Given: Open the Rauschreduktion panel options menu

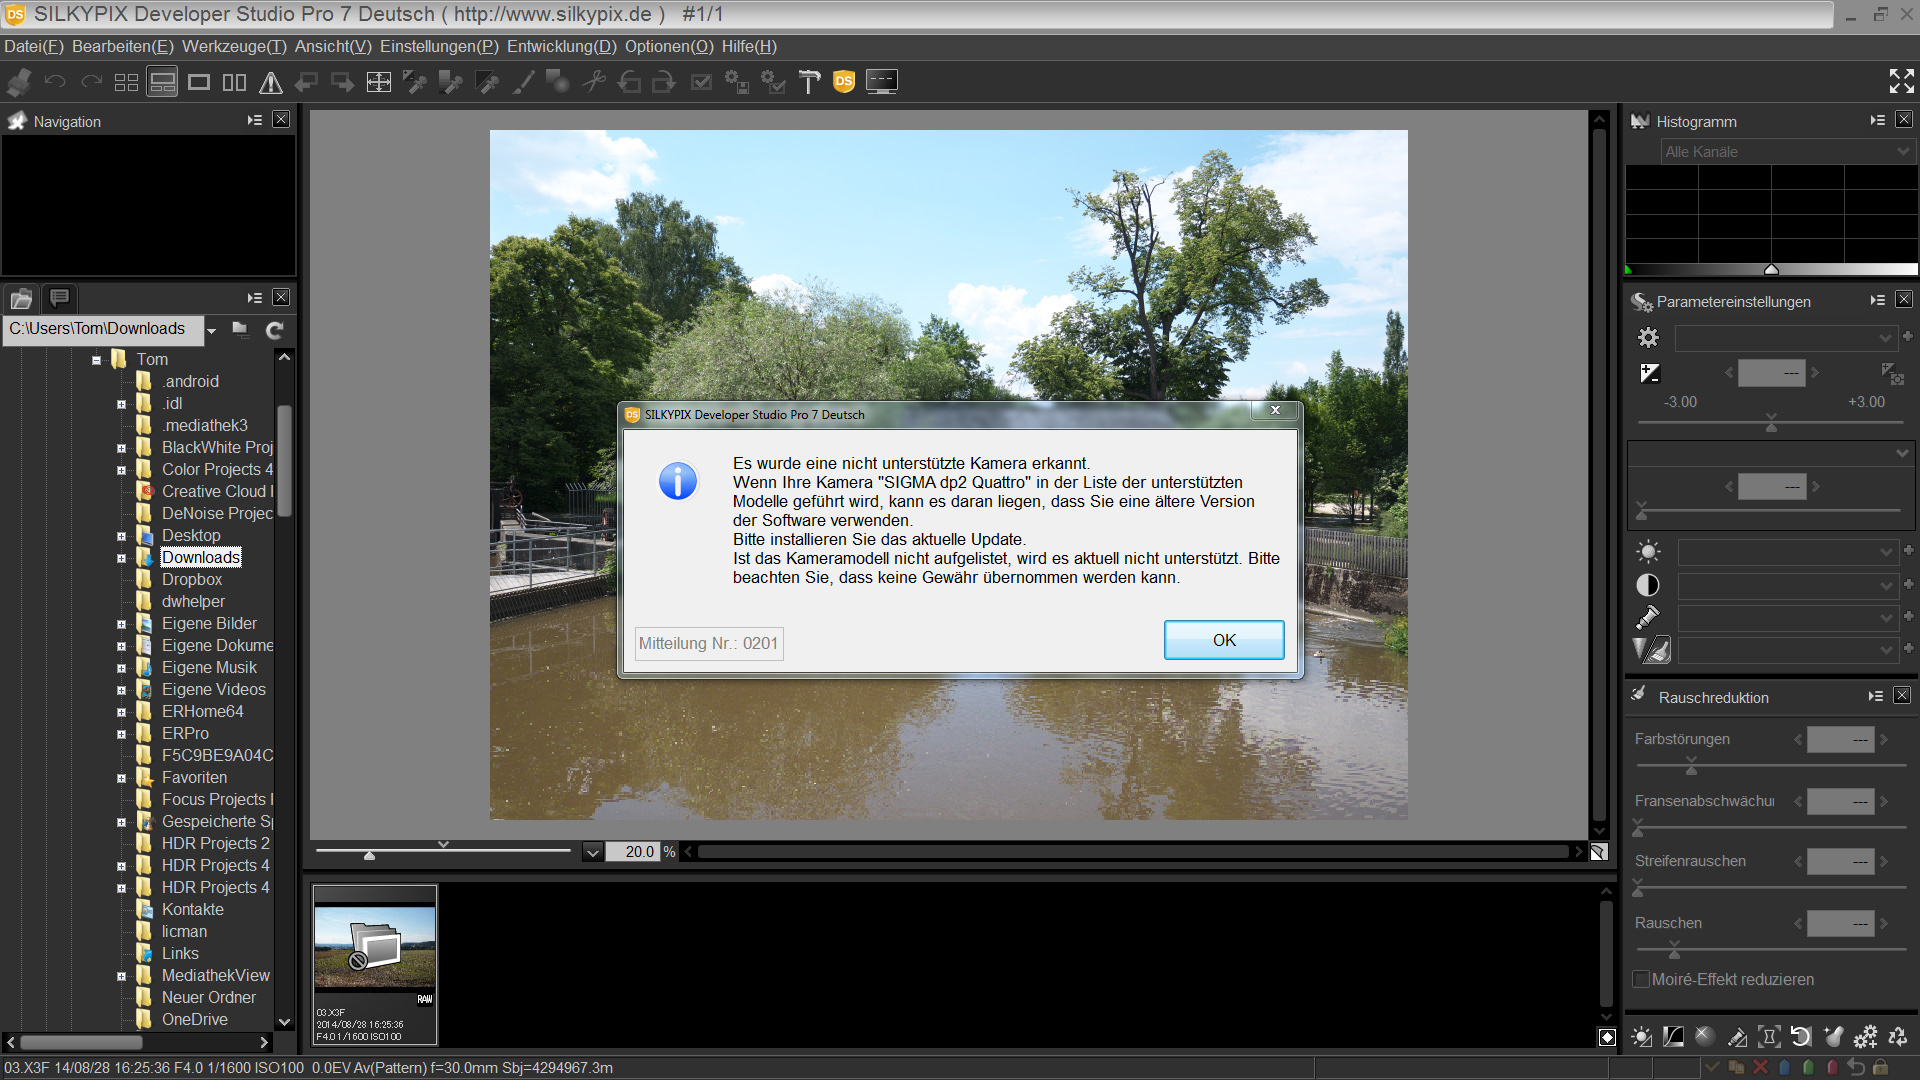Looking at the screenshot, I should point(1875,696).
